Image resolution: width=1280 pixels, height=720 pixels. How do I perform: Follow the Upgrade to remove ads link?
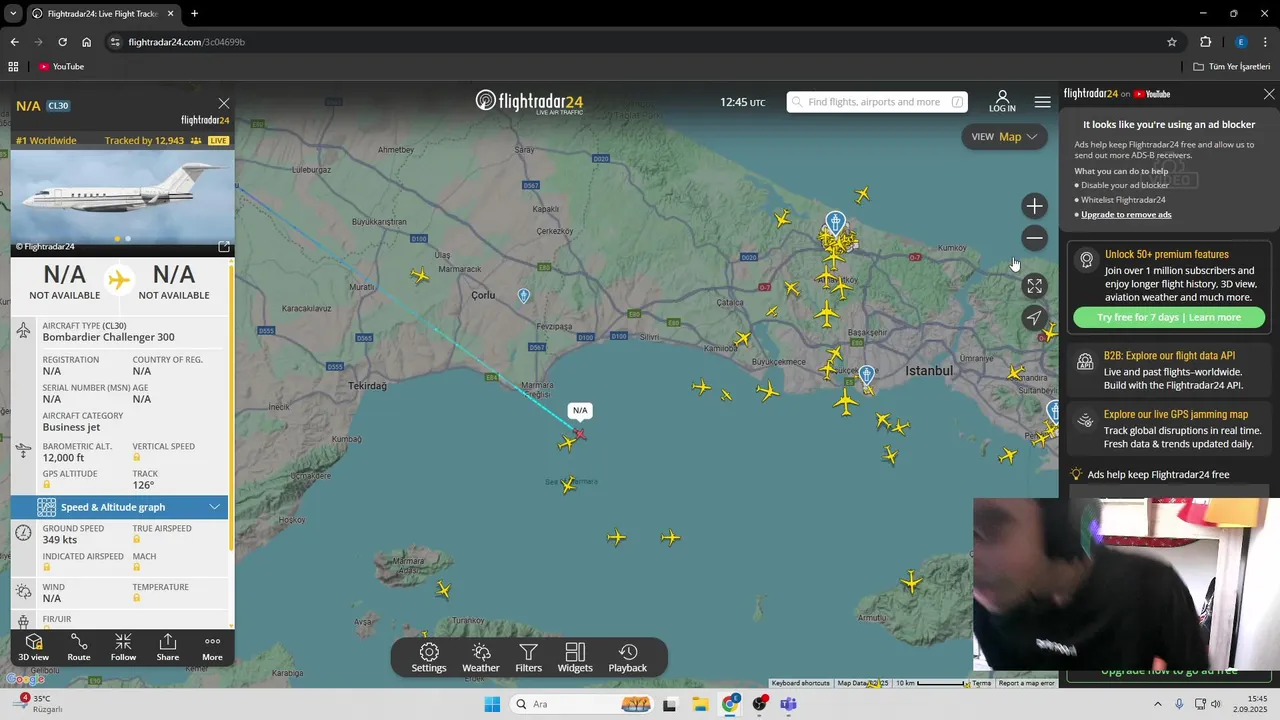click(x=1126, y=215)
